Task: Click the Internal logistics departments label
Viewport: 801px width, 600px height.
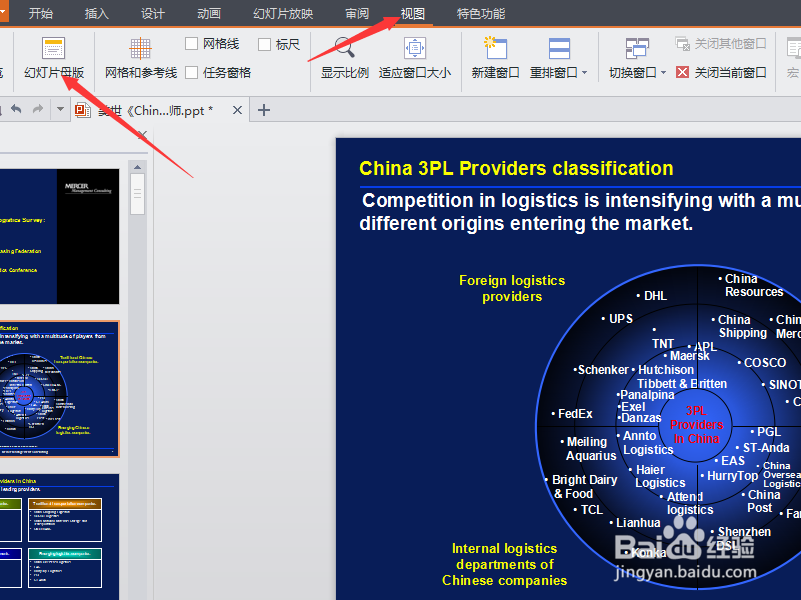Action: pos(504,564)
